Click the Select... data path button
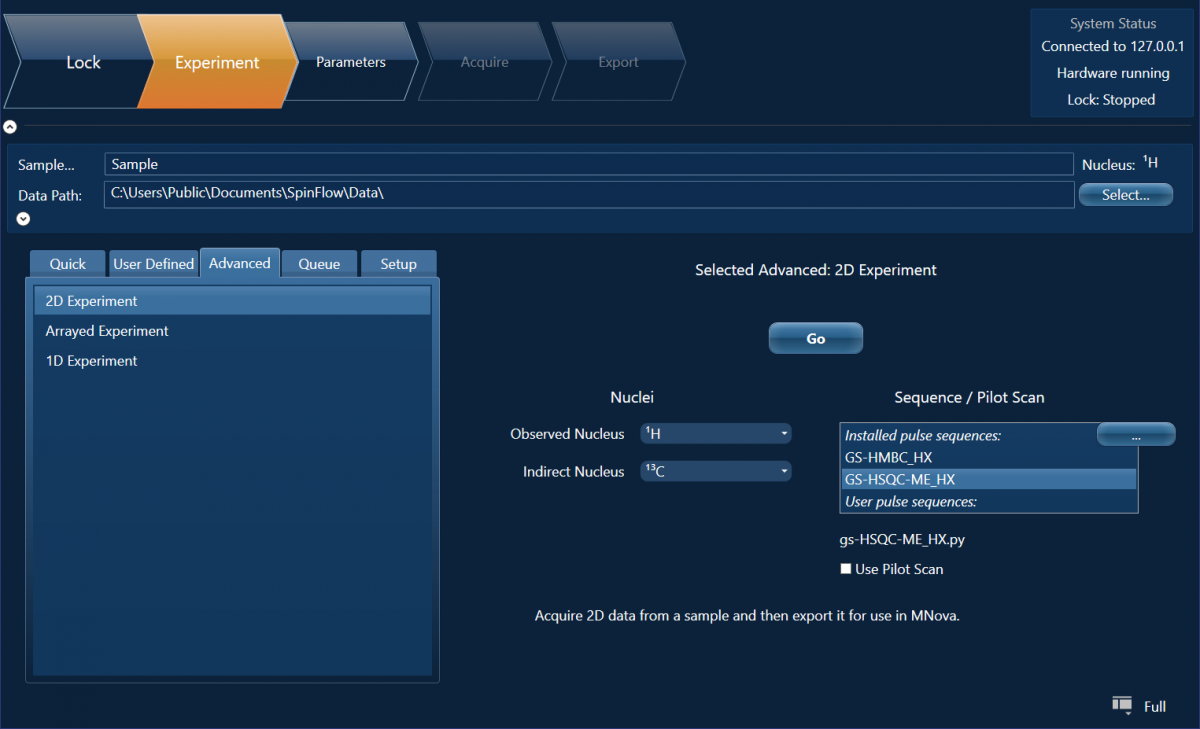The width and height of the screenshot is (1200, 729). click(1125, 195)
